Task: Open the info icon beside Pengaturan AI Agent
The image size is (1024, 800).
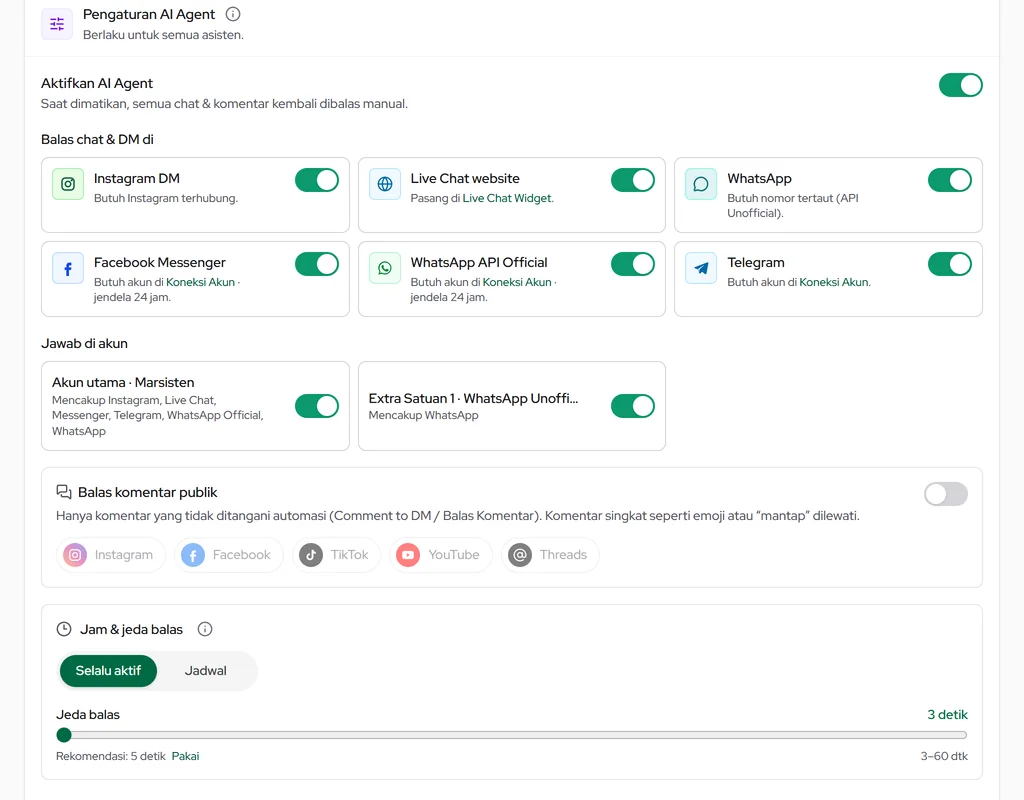Action: 232,14
